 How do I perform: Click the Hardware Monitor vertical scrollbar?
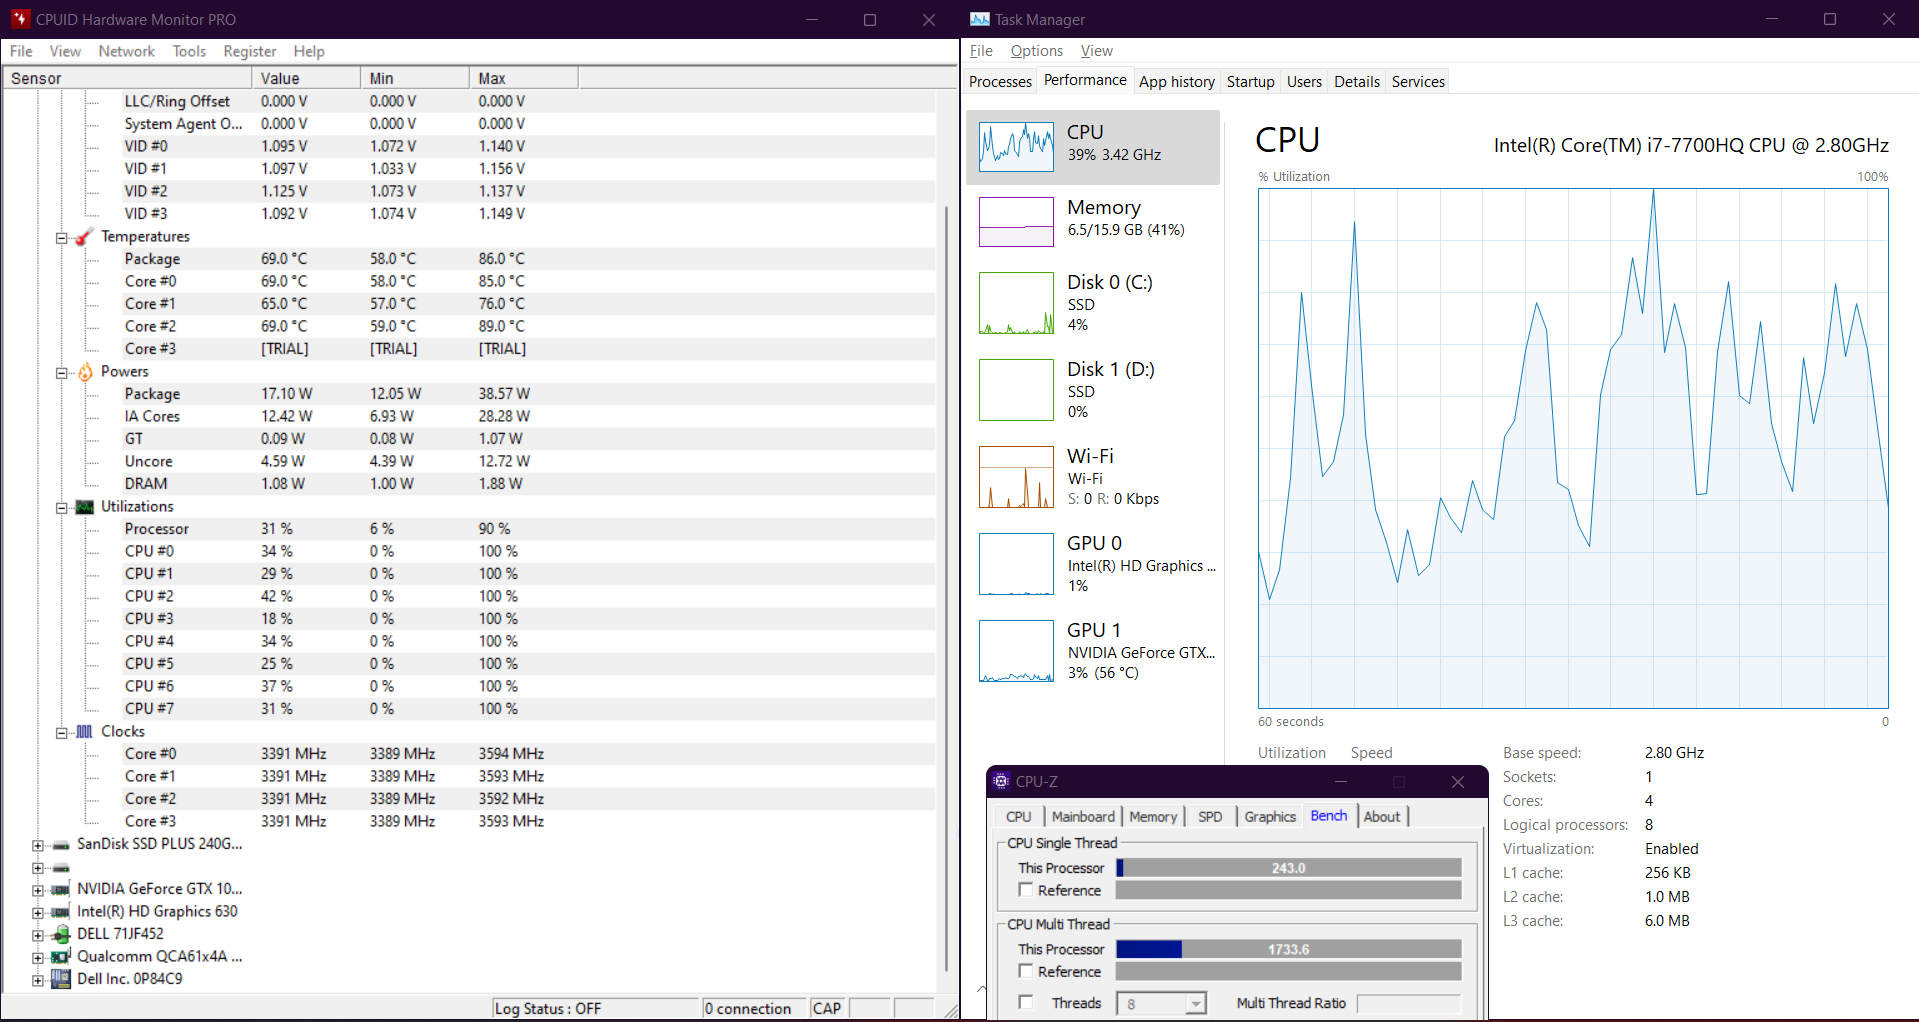click(946, 588)
